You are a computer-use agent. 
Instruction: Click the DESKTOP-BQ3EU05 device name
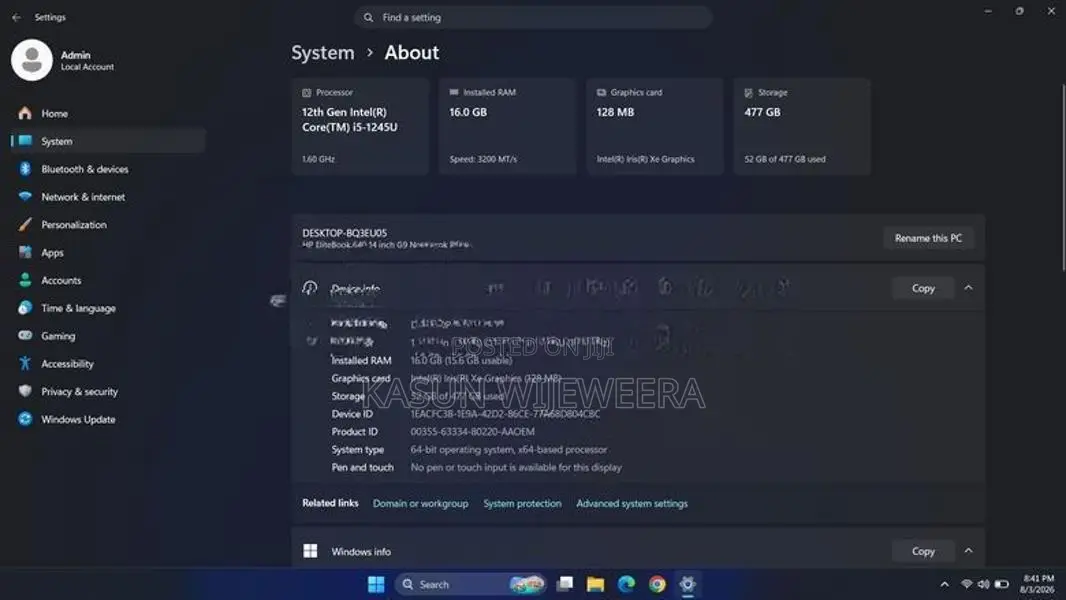345,232
